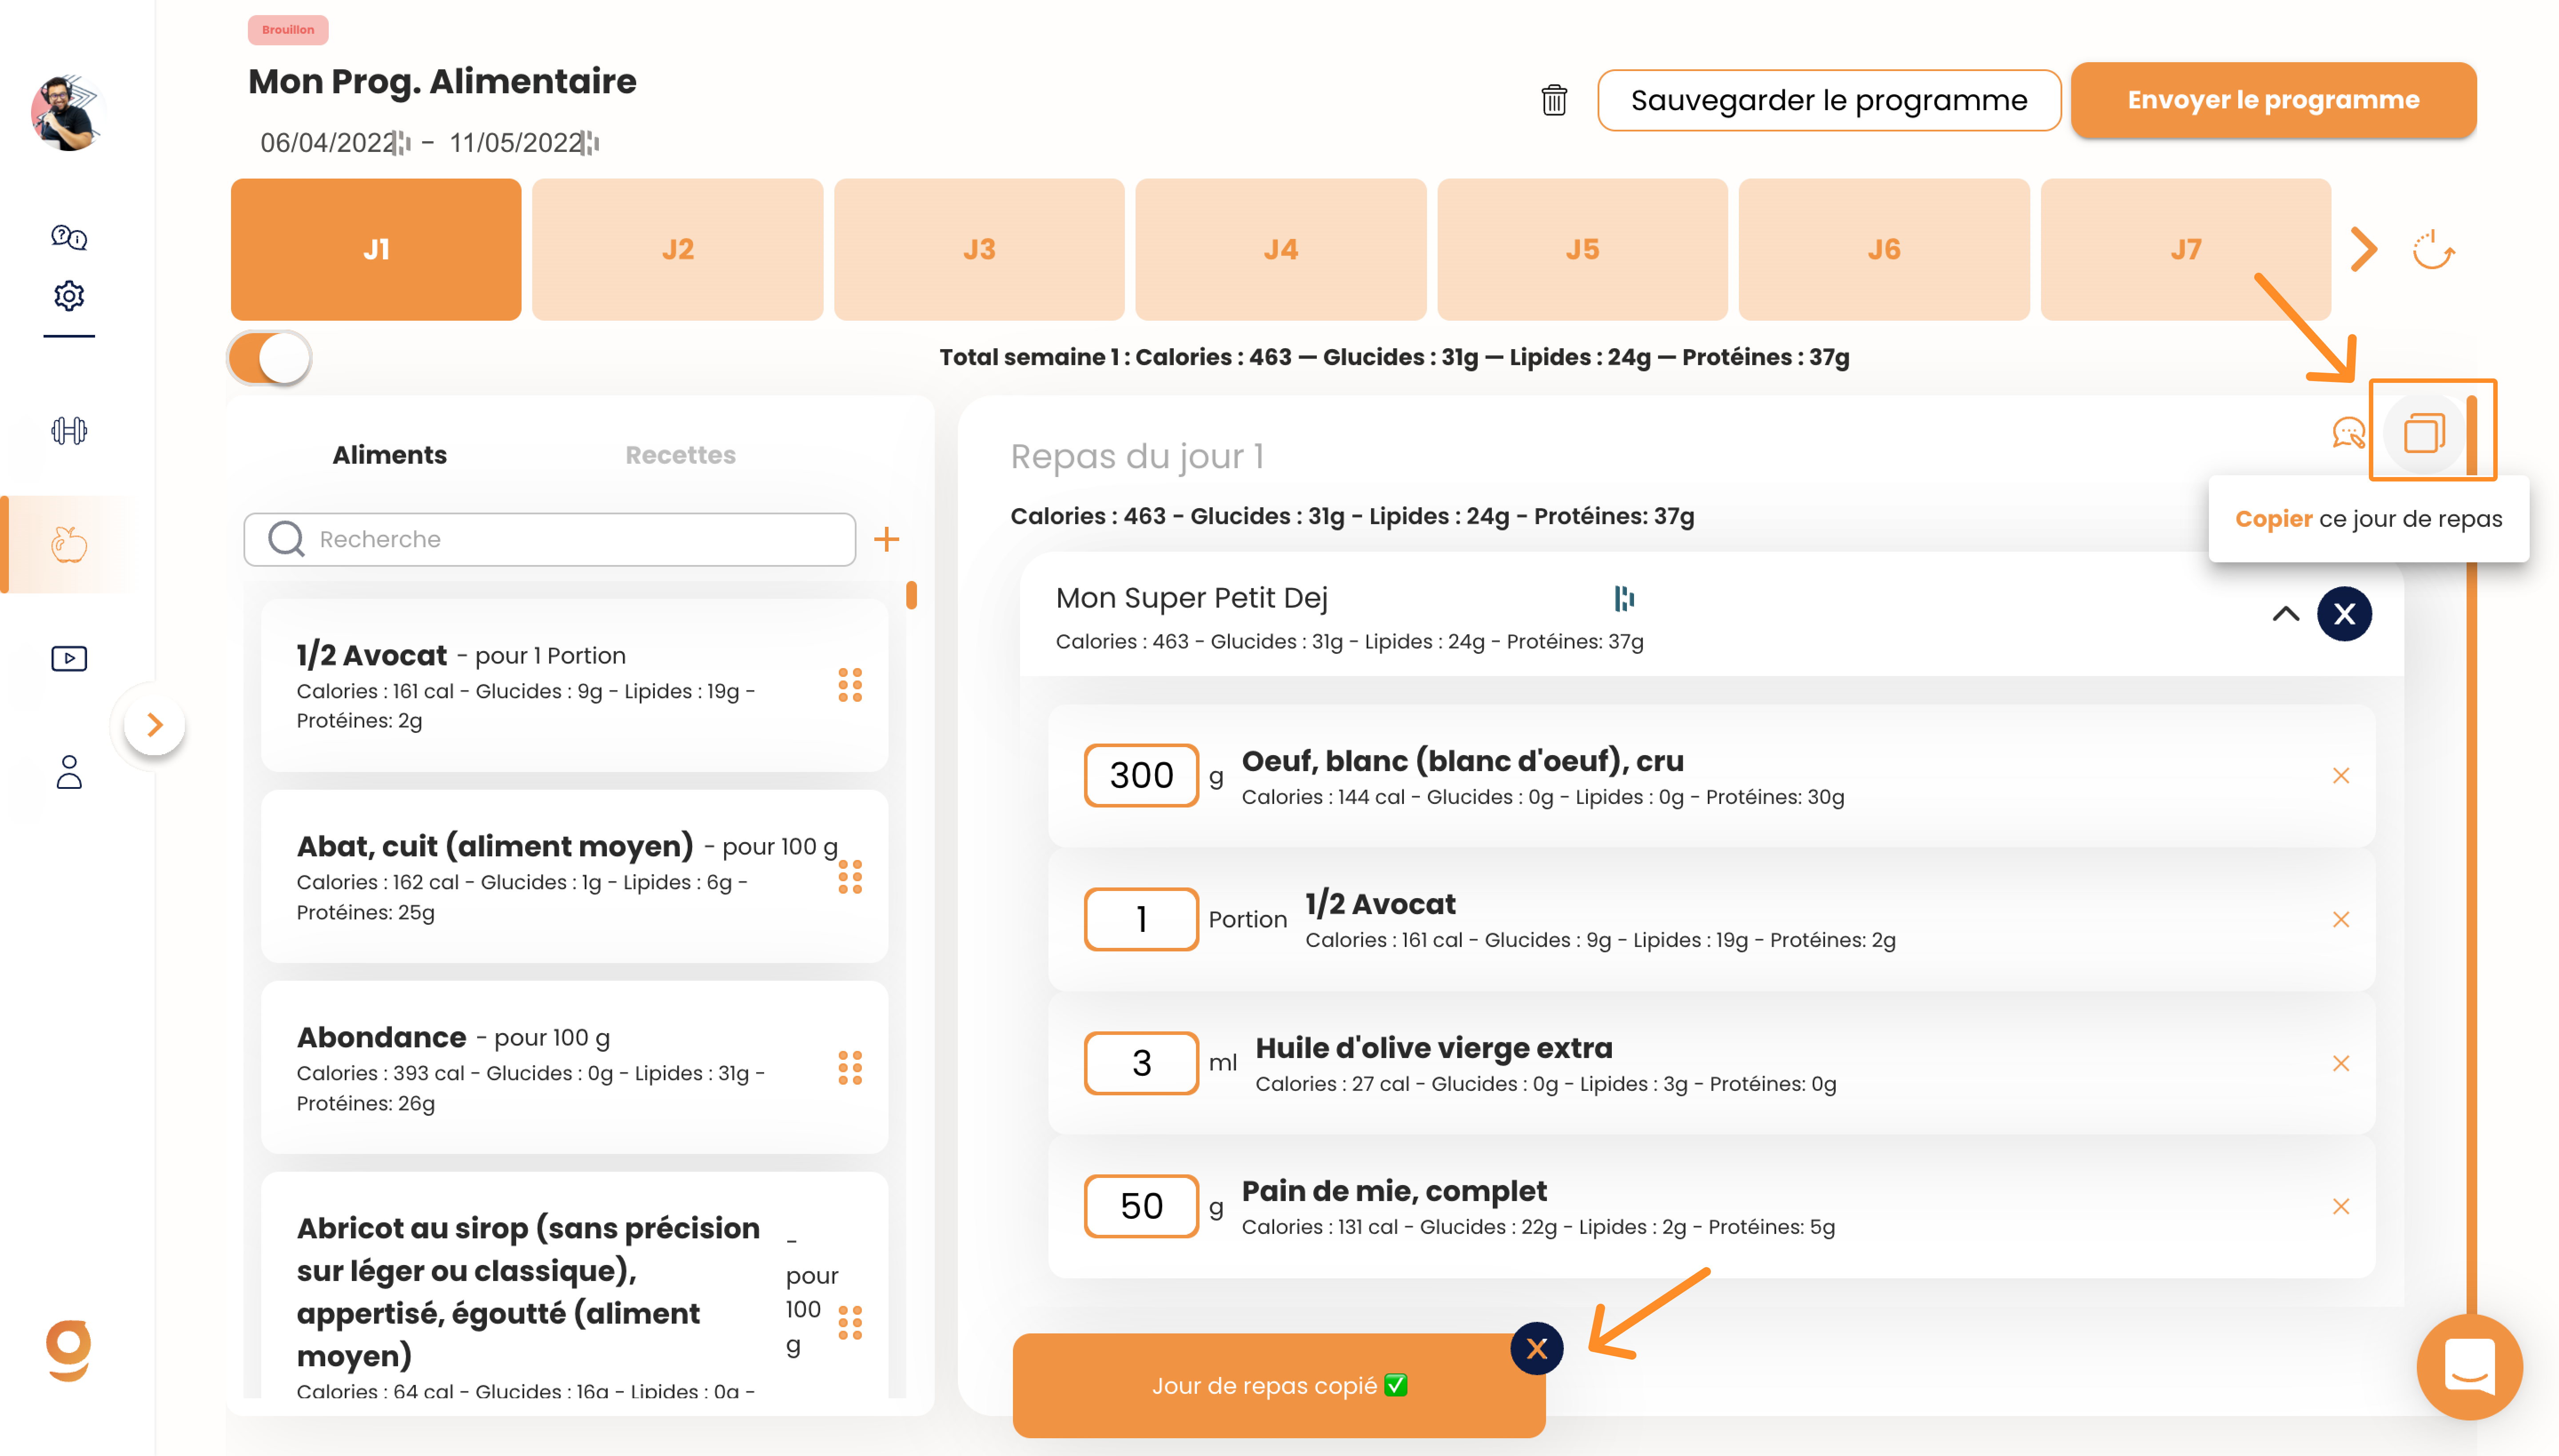
Task: Toggle the orange switch under J1
Action: (x=270, y=359)
